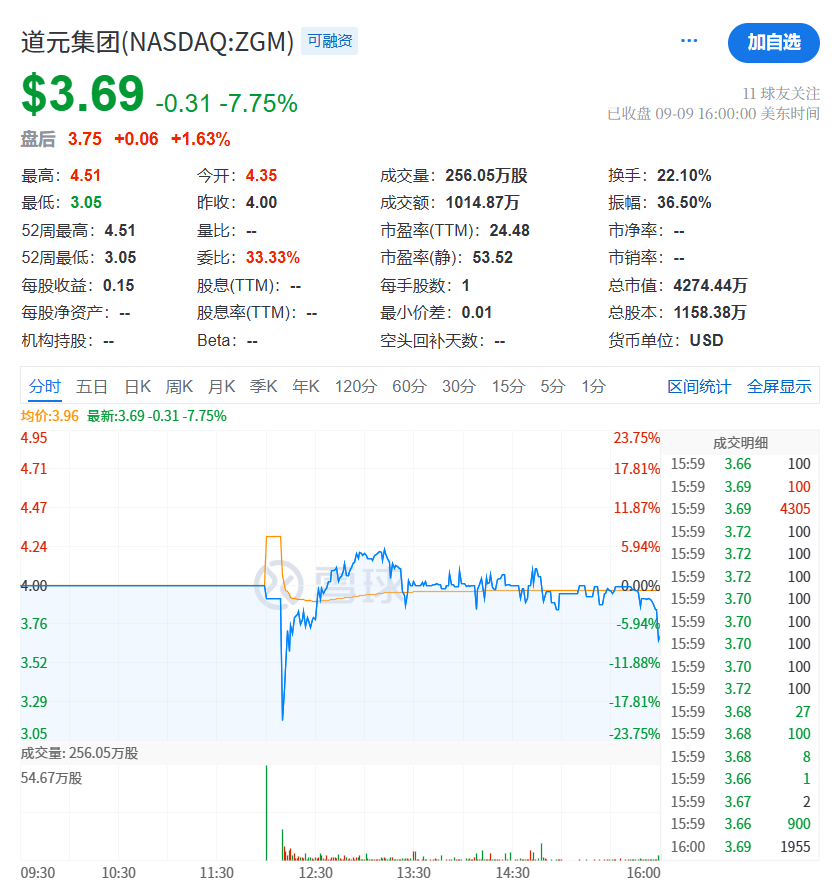Open the 周K chart tab
This screenshot has width=836, height=890.
pyautogui.click(x=180, y=386)
